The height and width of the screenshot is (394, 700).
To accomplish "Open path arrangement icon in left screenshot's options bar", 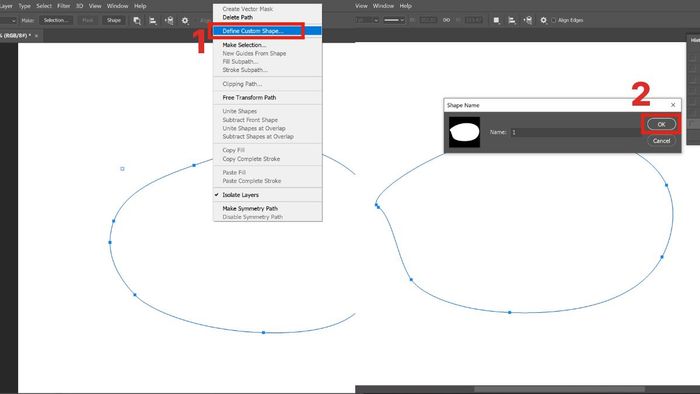I will click(169, 21).
